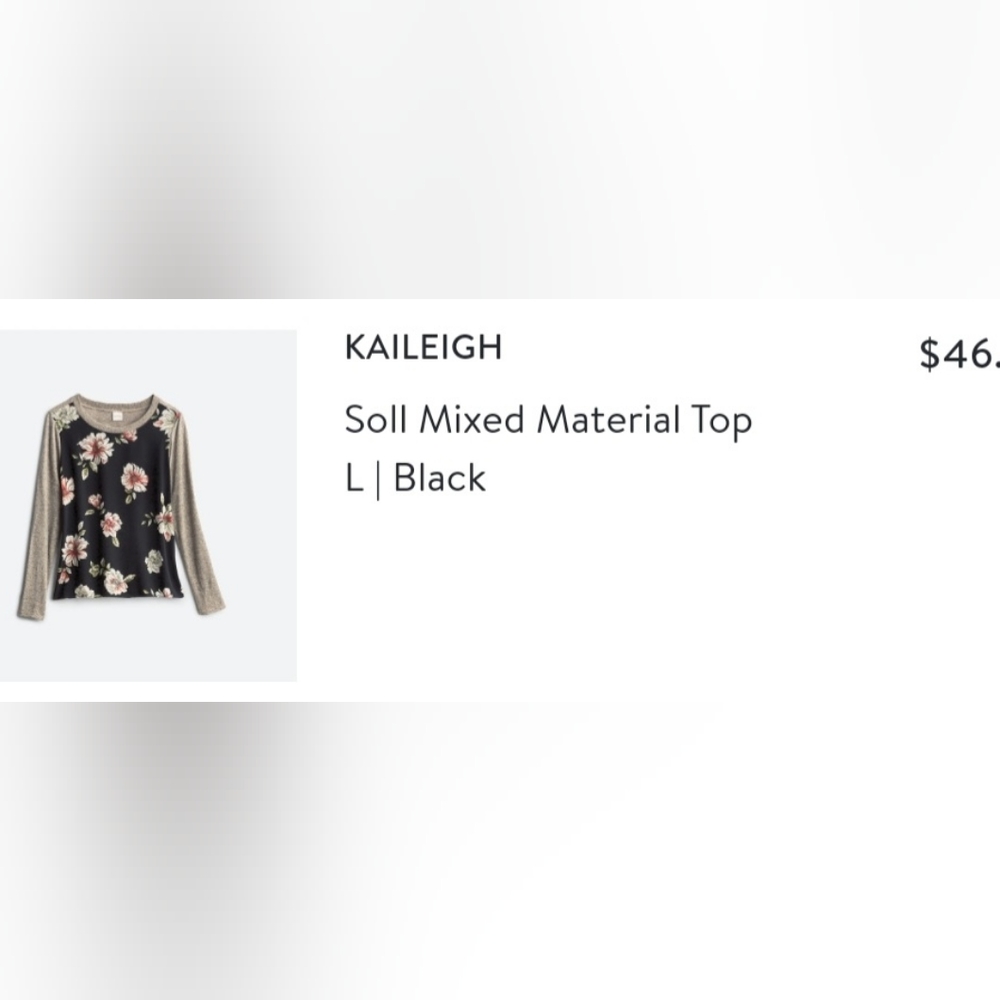Viewport: 1000px width, 1000px height.
Task: Click the blurred area below the product row
Action: click(500, 850)
